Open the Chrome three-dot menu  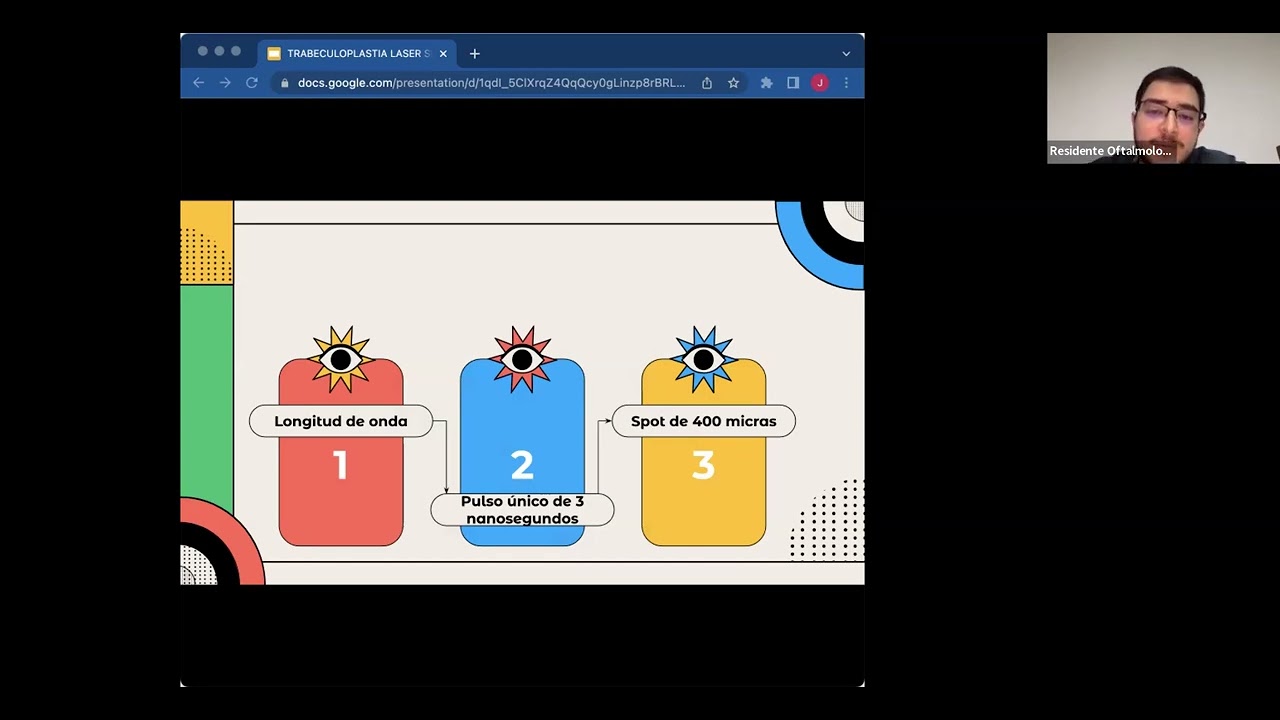click(846, 83)
